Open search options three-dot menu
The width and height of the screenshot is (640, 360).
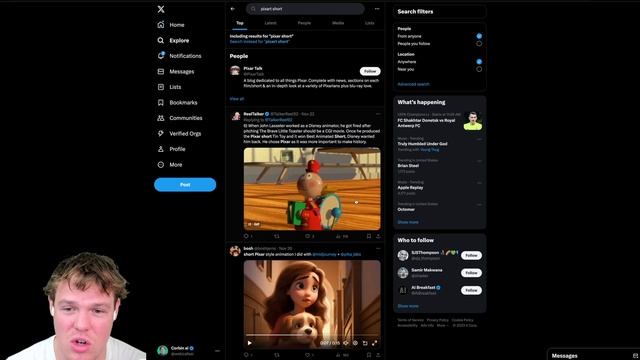377,9
